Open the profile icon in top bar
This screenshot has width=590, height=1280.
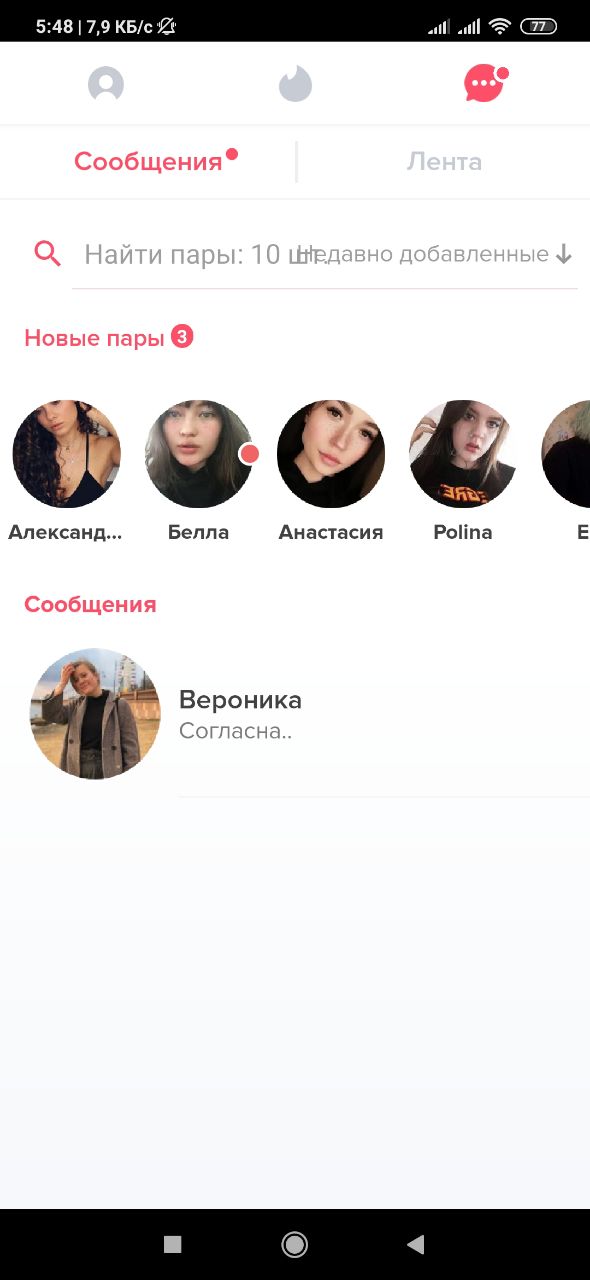(106, 84)
